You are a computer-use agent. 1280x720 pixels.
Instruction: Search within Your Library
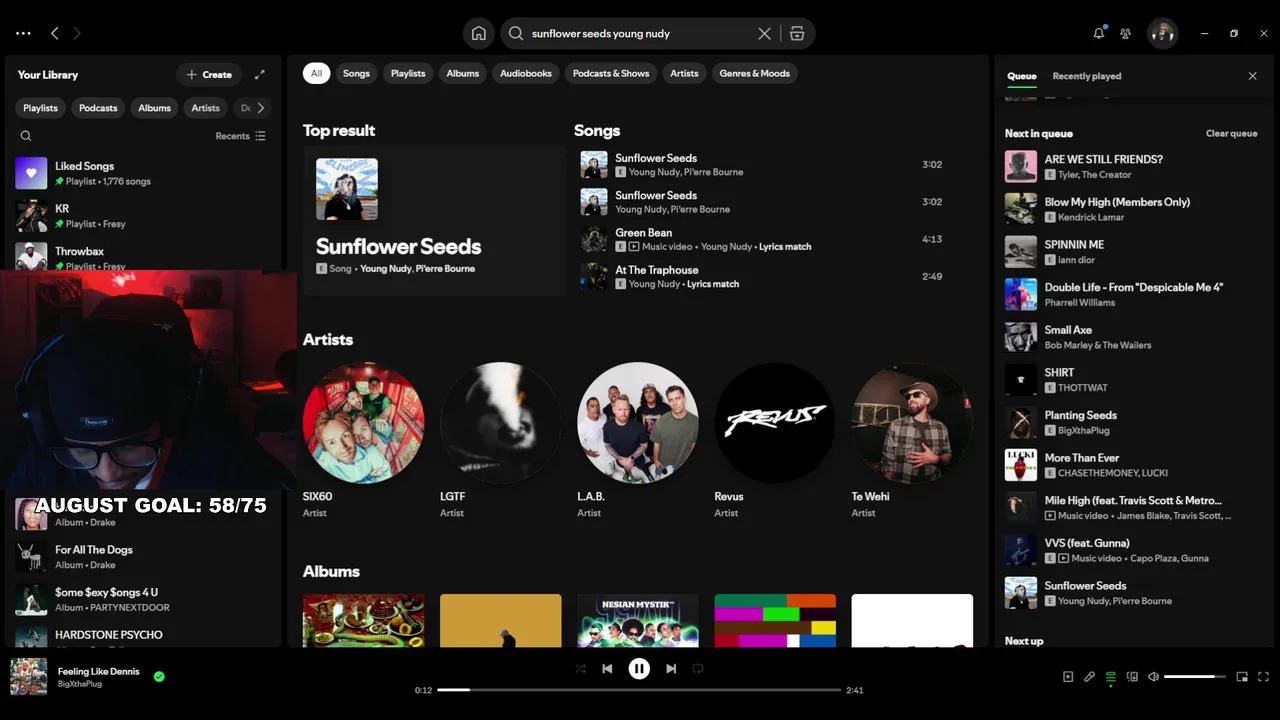[26, 136]
